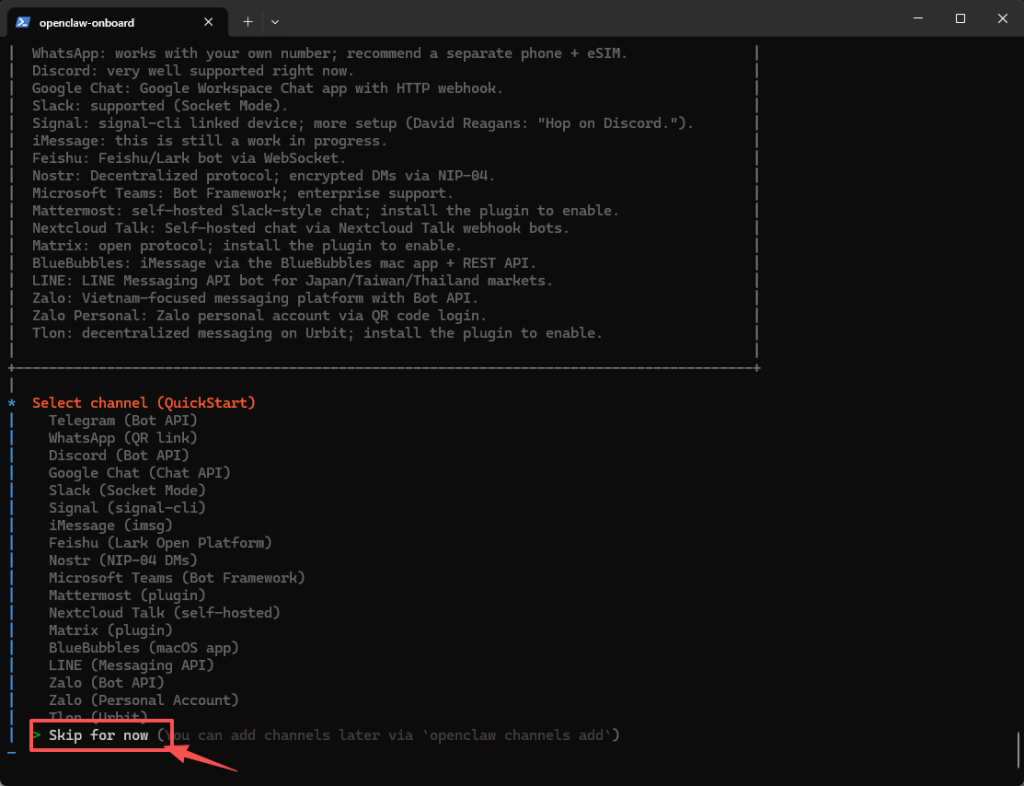Choose Signal (signal-cli) channel option
This screenshot has width=1024, height=786.
127,508
